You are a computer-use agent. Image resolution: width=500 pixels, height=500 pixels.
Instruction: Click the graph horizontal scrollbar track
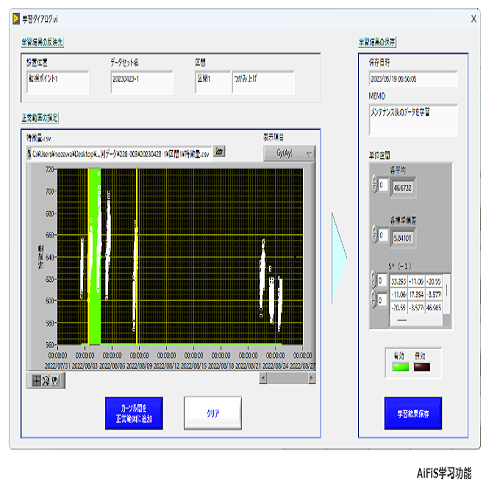[x=287, y=378]
